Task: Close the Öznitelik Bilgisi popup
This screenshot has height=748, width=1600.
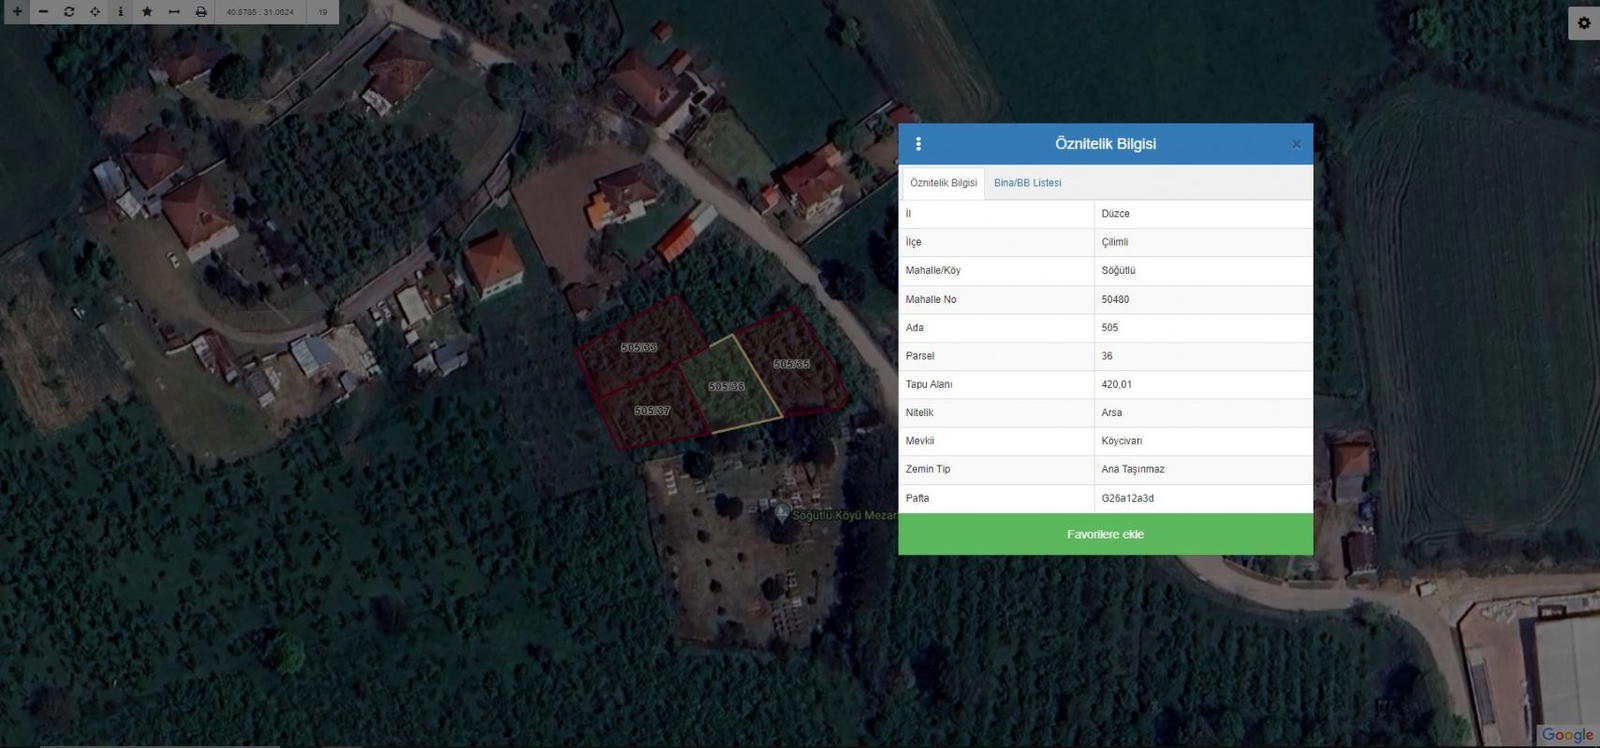Action: point(1296,144)
